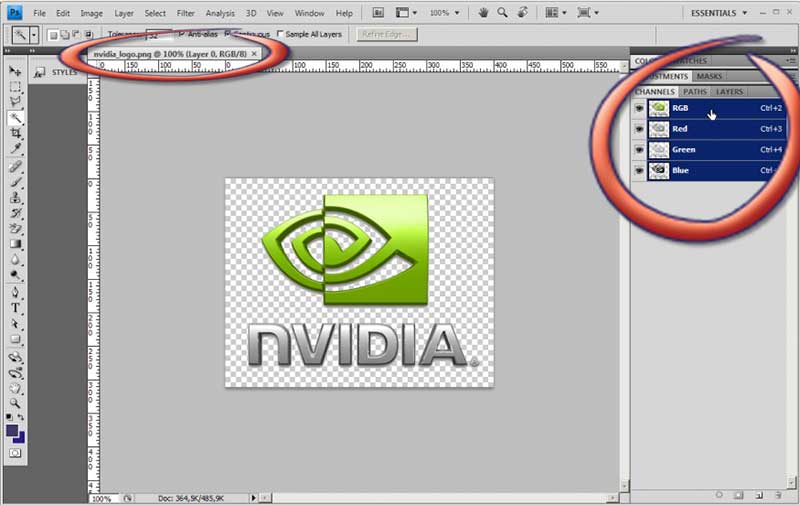Switch to the Masks tab

pos(709,77)
